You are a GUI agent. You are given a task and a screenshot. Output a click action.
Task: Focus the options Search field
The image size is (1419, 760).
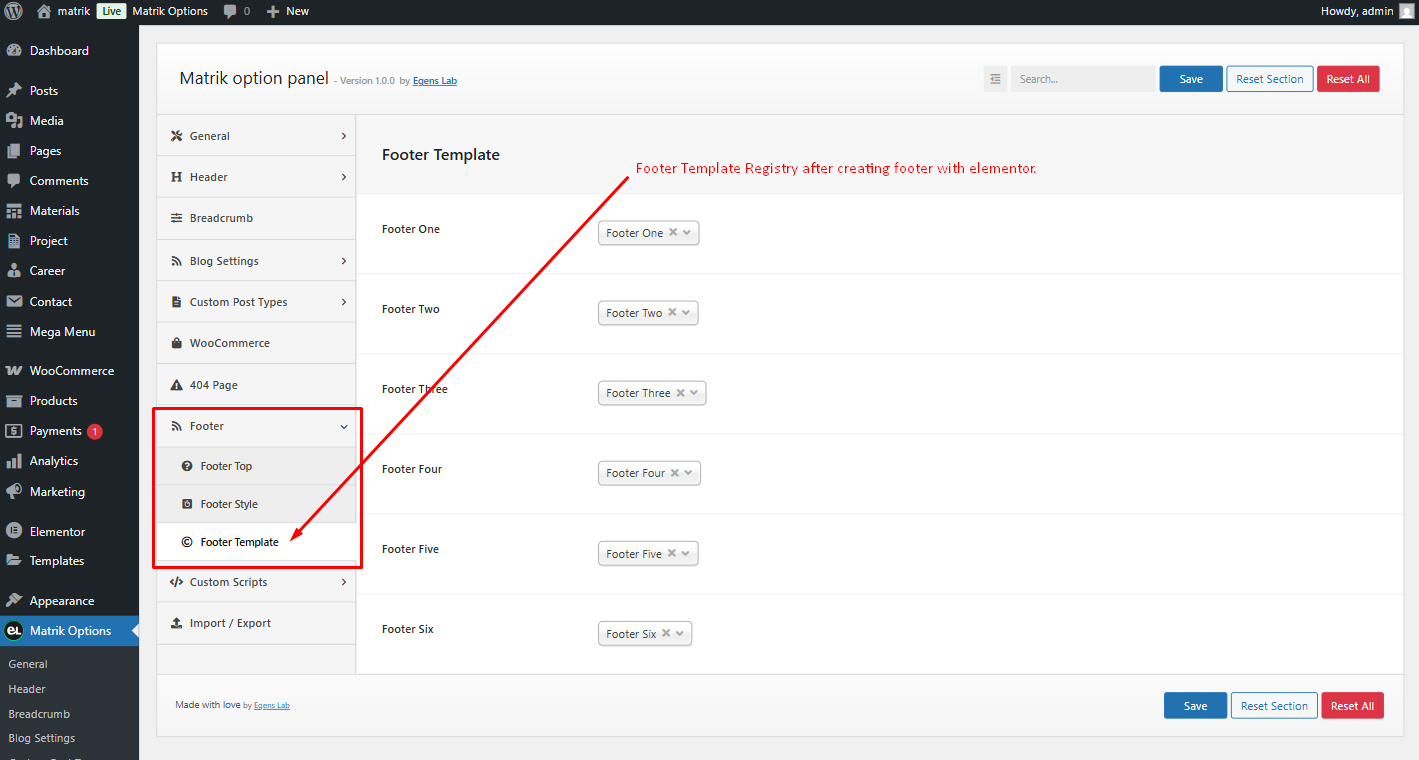tap(1083, 79)
